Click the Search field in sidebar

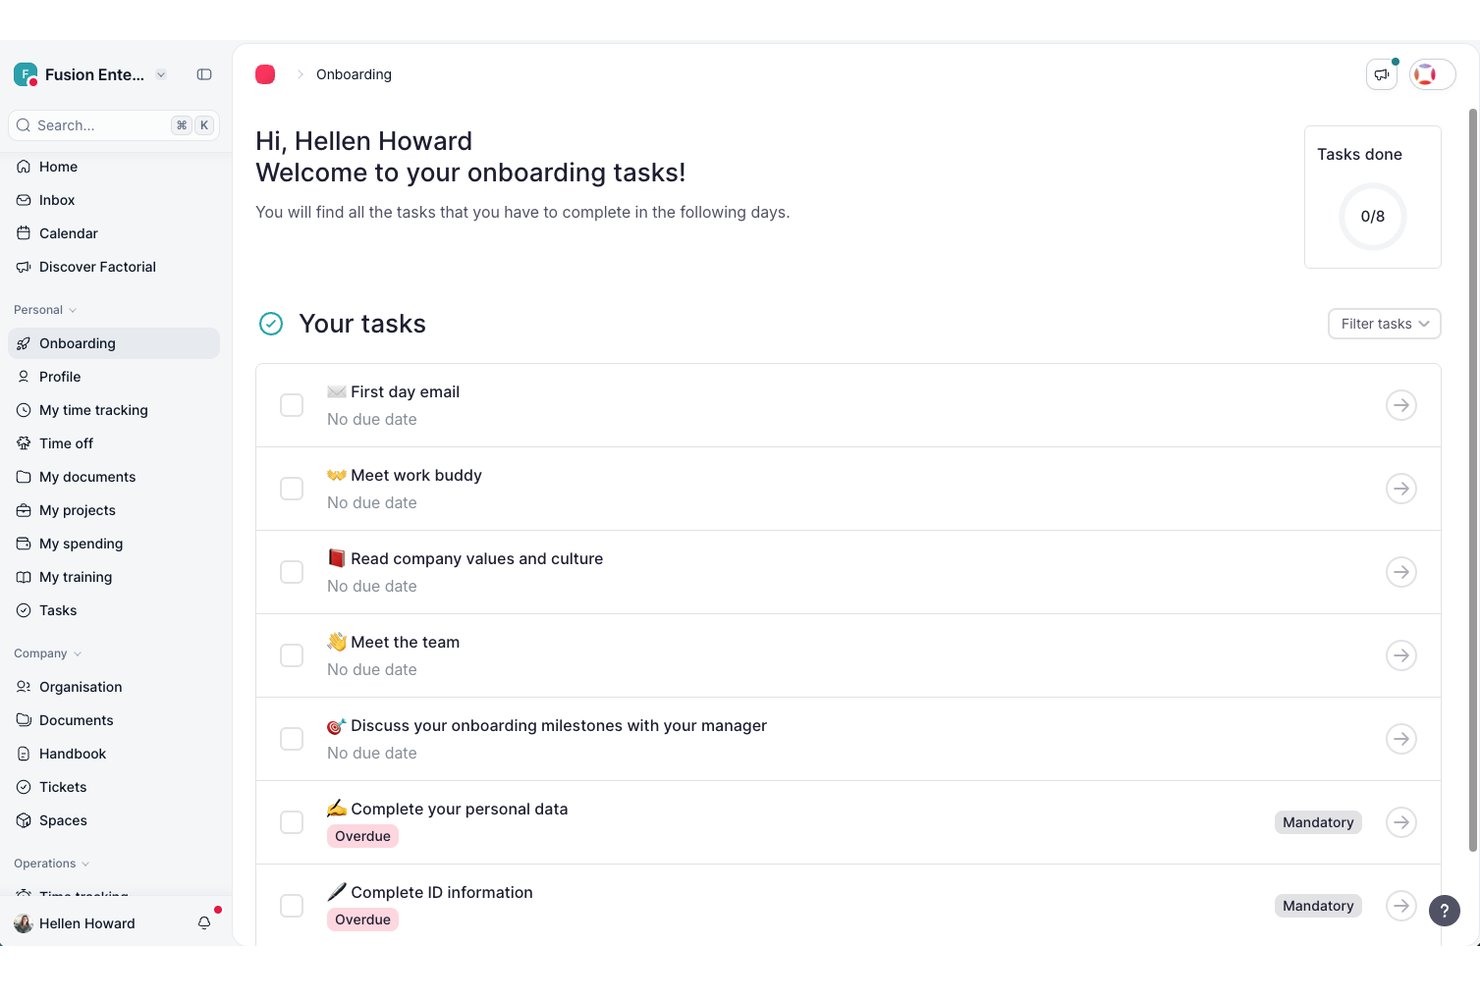(x=114, y=125)
